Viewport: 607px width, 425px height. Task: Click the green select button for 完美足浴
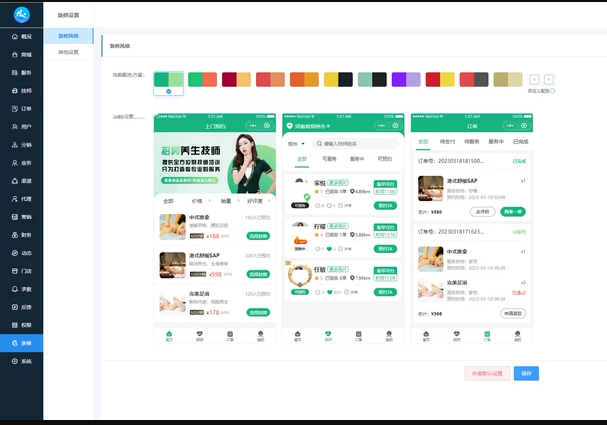(x=258, y=312)
